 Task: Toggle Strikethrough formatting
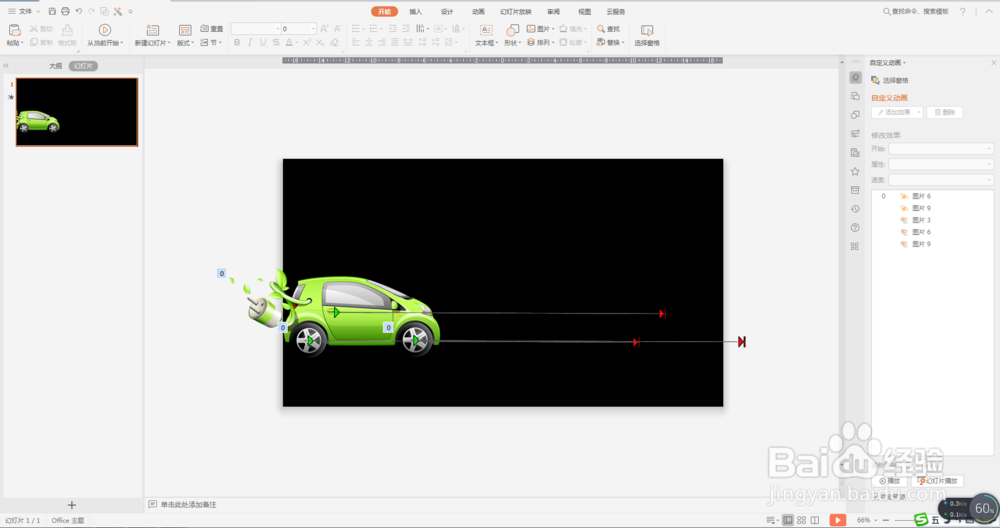(x=276, y=43)
